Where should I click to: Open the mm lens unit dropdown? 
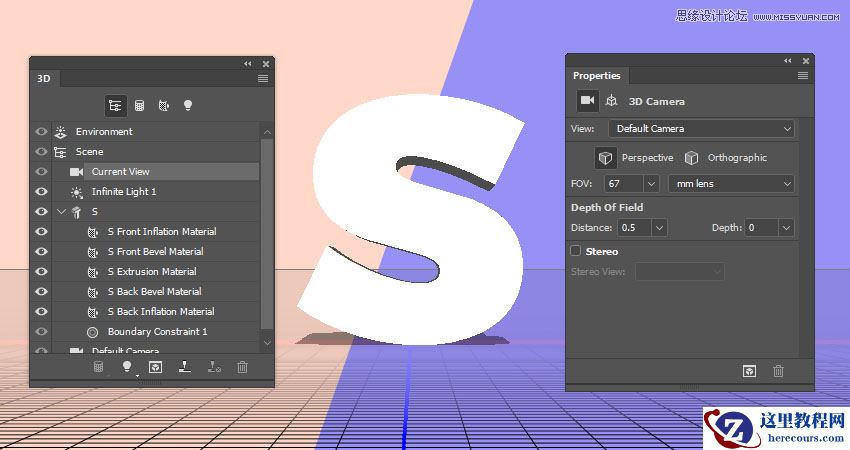(732, 184)
